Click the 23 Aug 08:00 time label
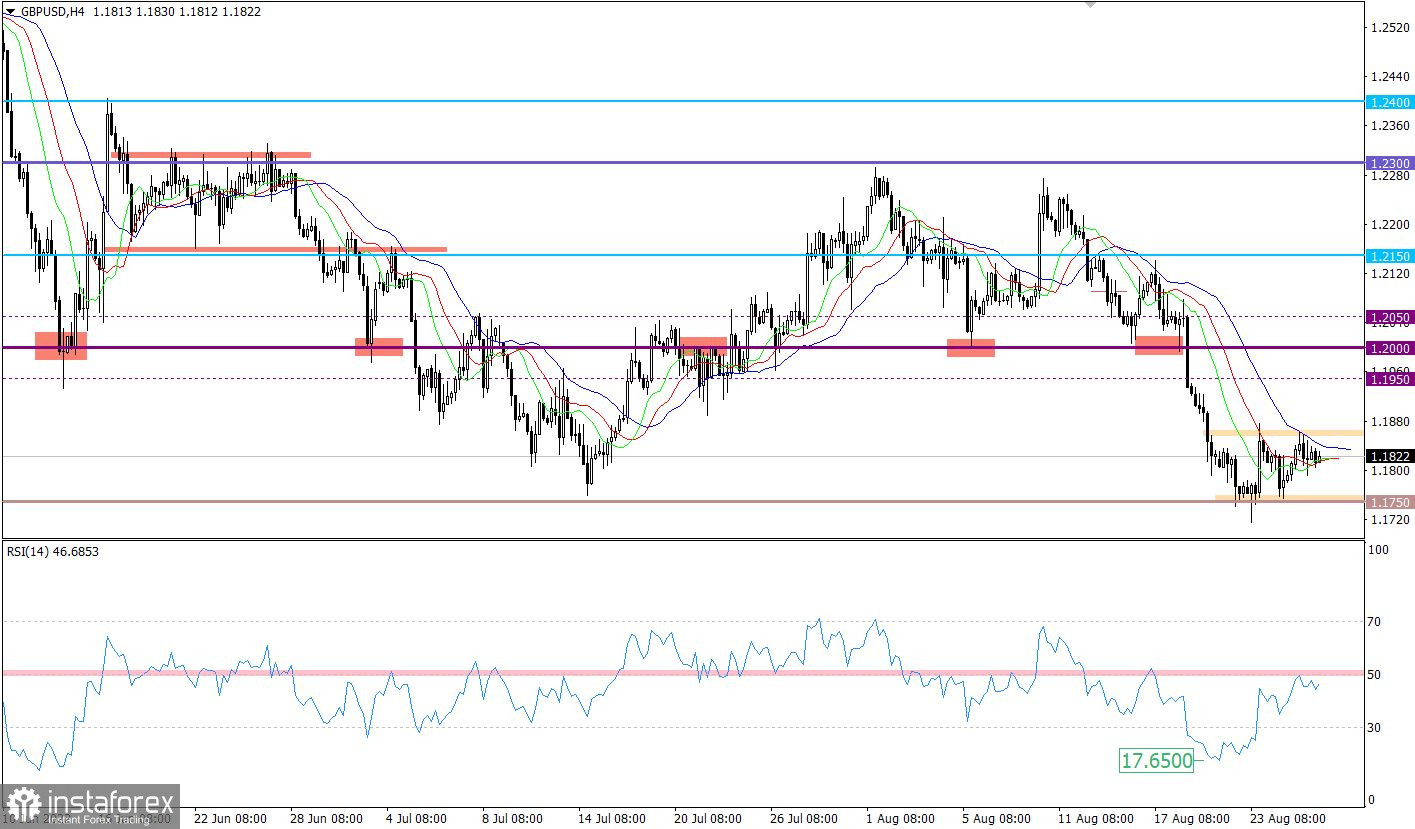The height and width of the screenshot is (829, 1415). click(1287, 818)
